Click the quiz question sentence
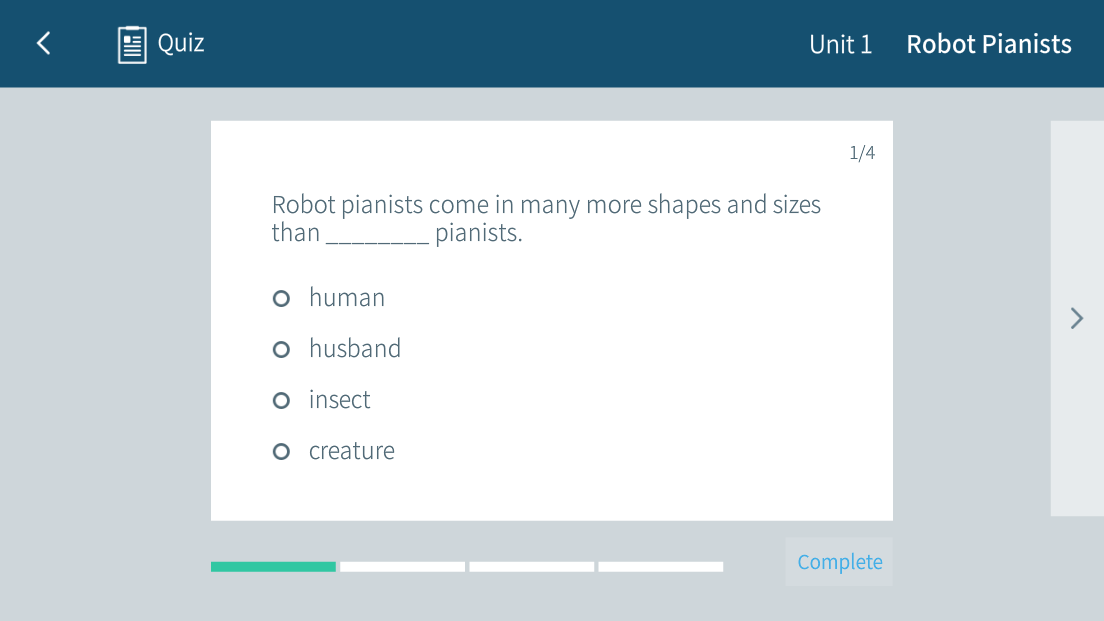1104x621 pixels. 546,219
